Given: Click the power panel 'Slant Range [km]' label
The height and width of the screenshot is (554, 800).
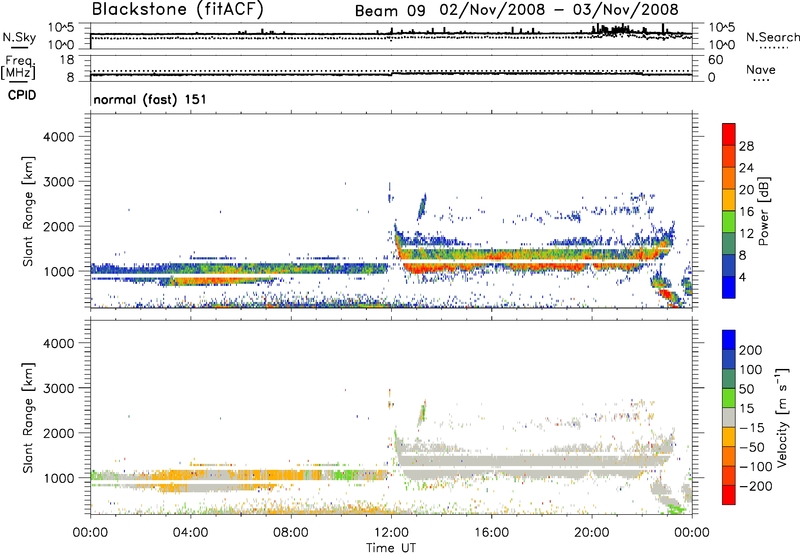Looking at the screenshot, I should click(28, 211).
